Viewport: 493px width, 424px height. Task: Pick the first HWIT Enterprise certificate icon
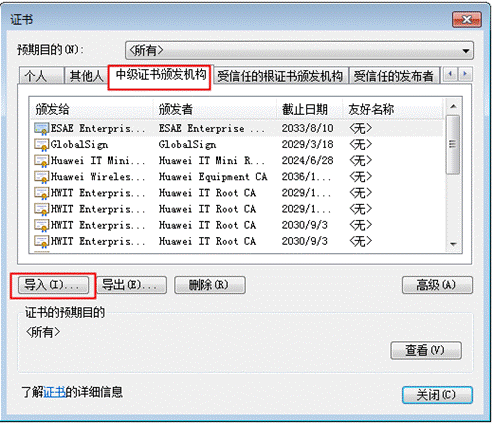(x=41, y=193)
